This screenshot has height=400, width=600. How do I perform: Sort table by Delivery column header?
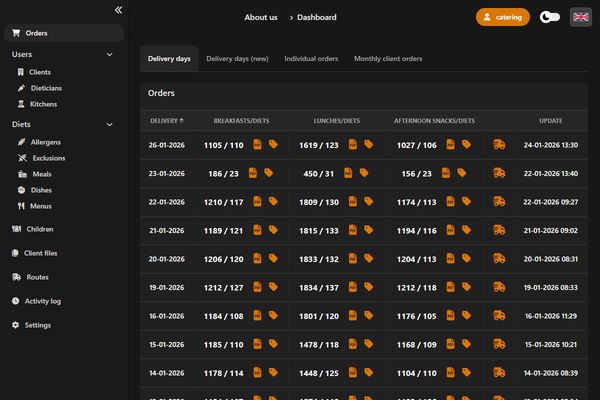(x=166, y=121)
